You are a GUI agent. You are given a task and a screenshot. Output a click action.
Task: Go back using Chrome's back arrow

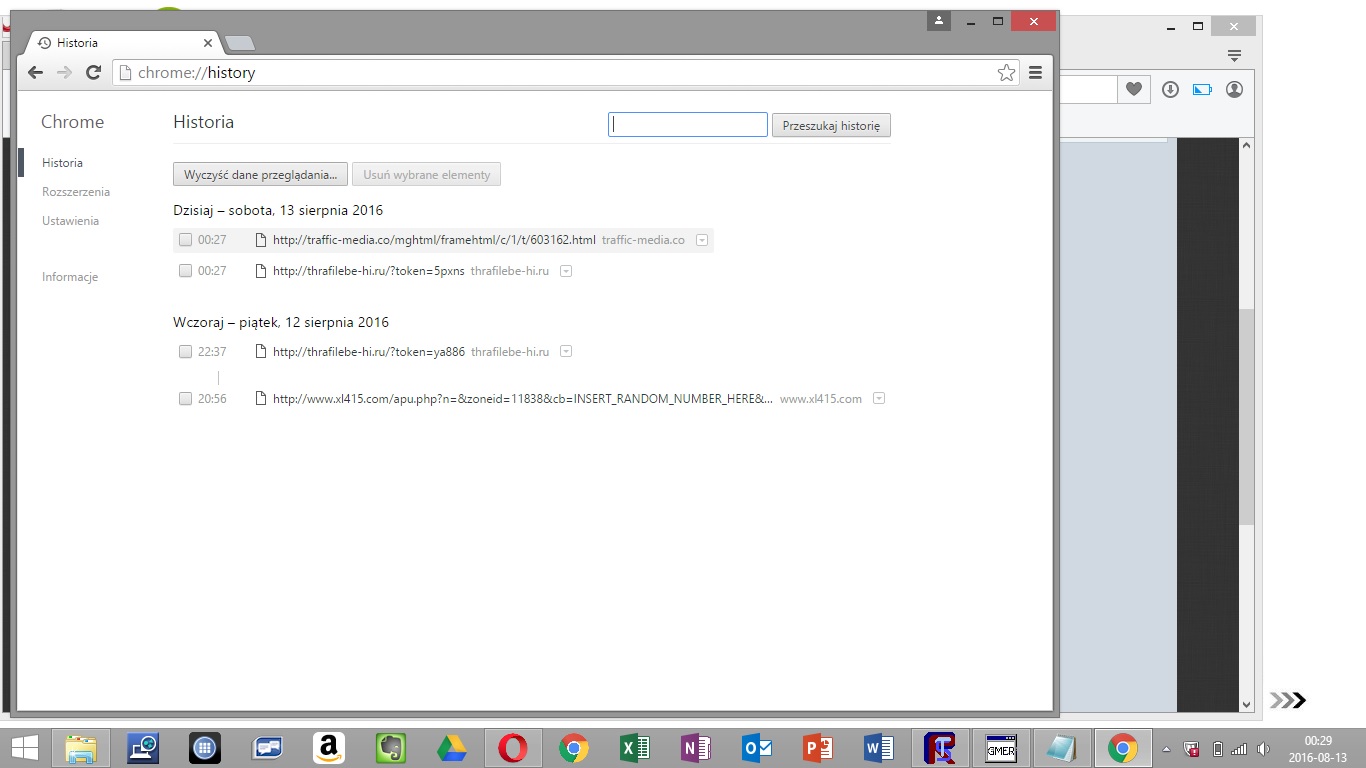pos(35,72)
